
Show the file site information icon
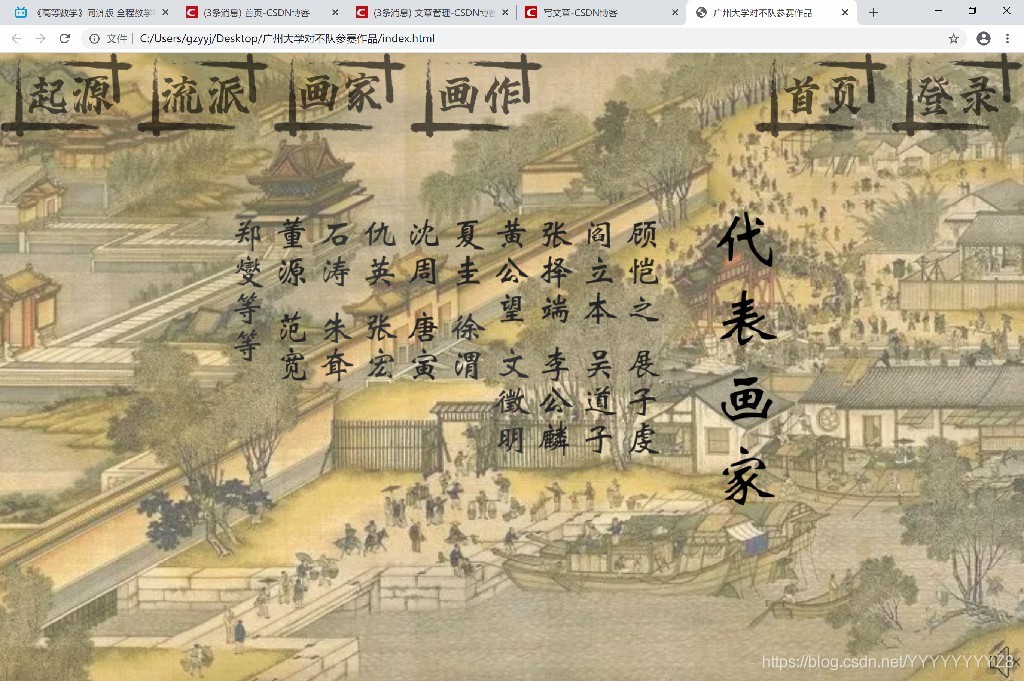click(94, 39)
